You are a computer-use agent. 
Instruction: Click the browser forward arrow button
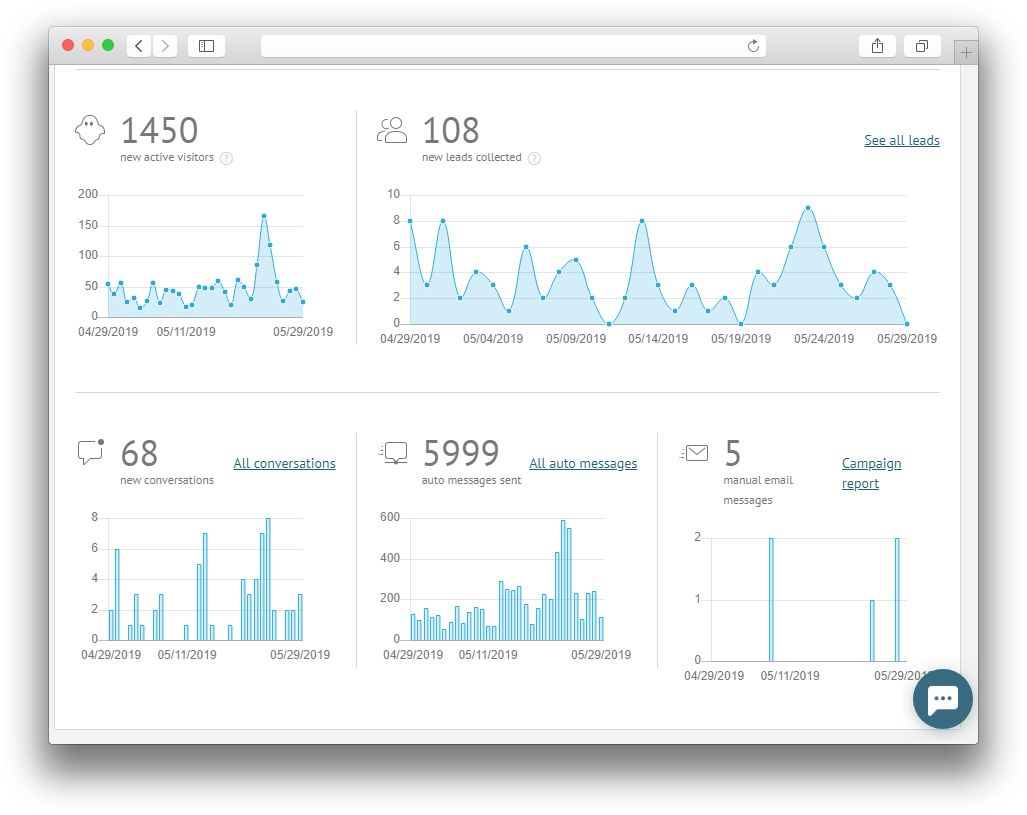pos(165,46)
